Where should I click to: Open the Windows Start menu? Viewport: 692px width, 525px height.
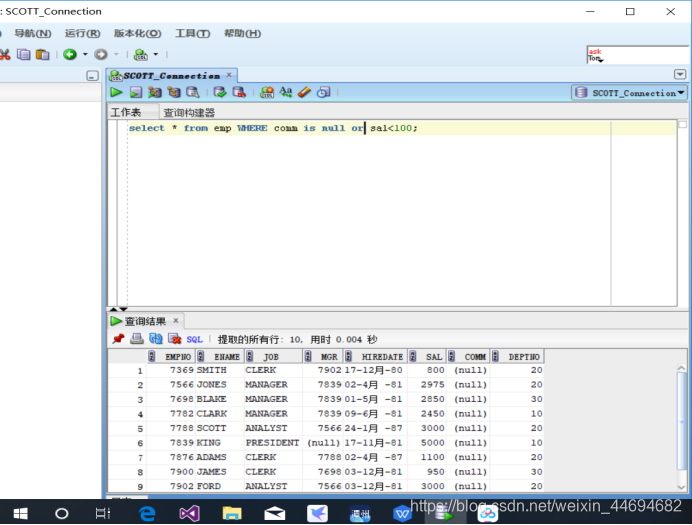20,514
